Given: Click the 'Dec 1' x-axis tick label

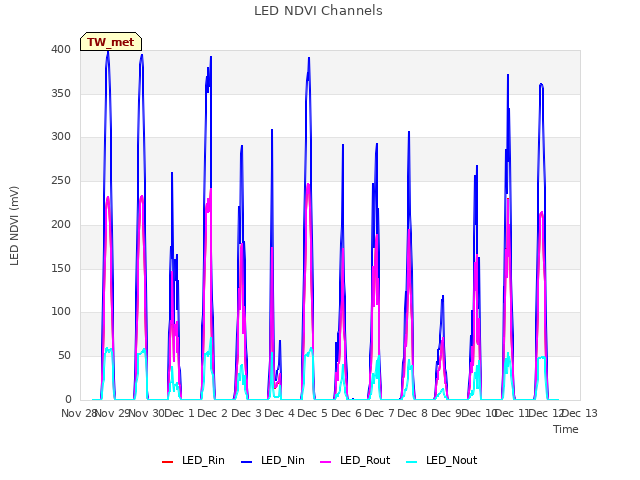Looking at the screenshot, I should point(179,413).
